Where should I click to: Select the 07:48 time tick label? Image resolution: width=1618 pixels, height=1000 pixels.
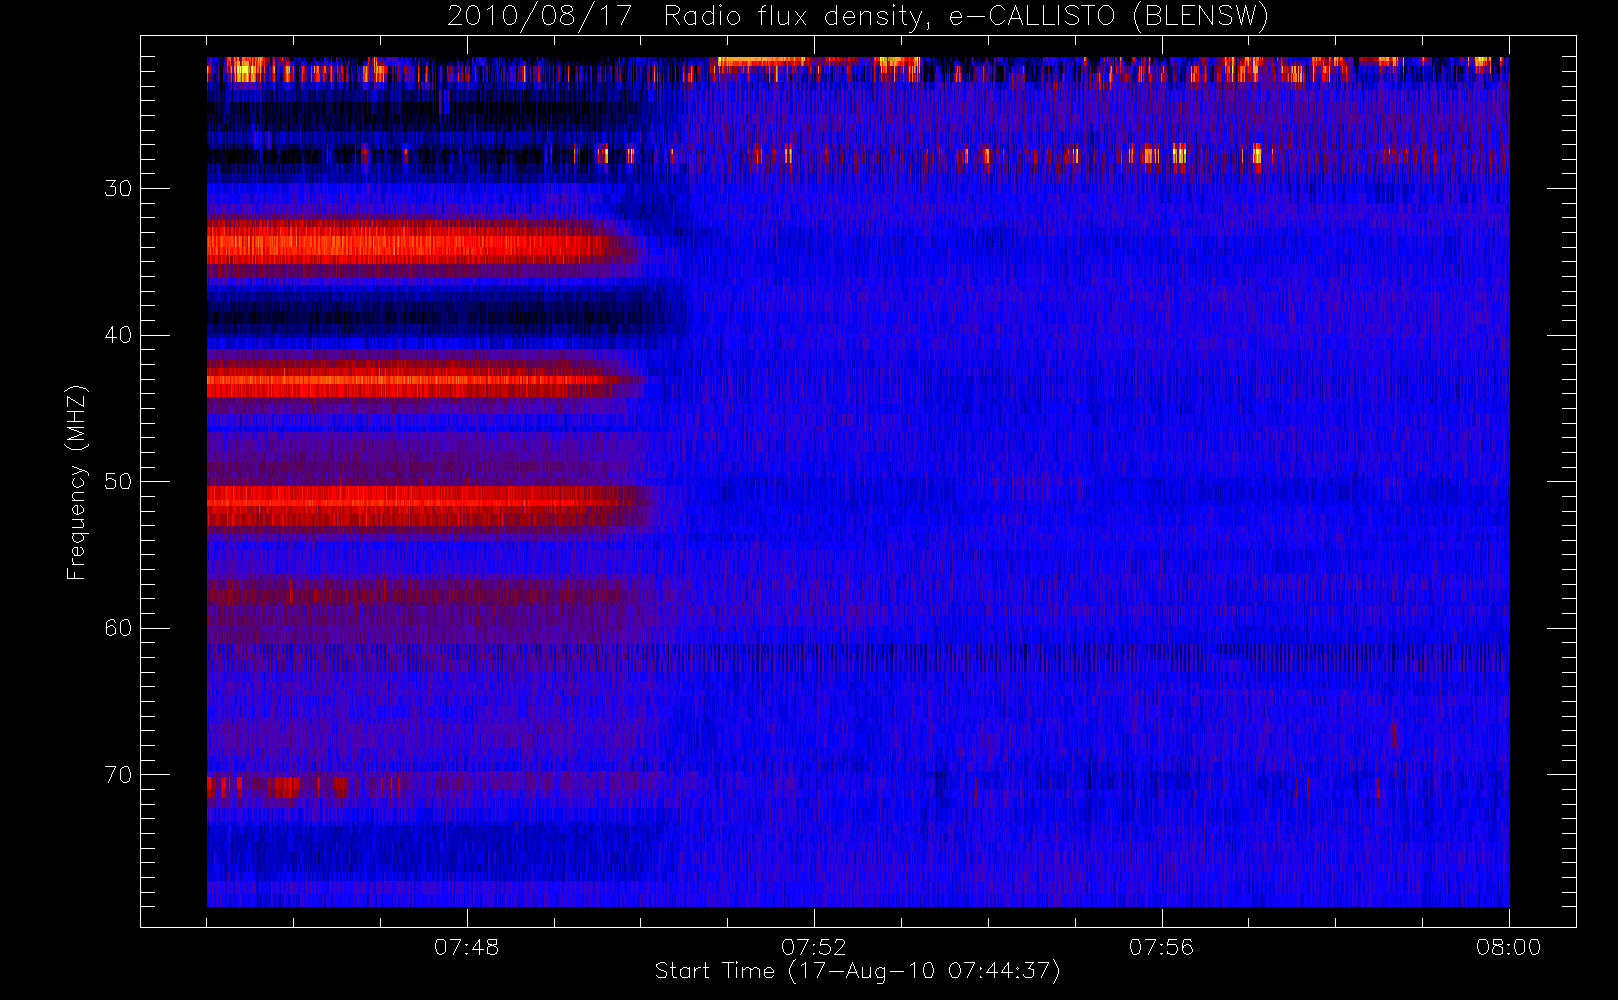point(466,947)
